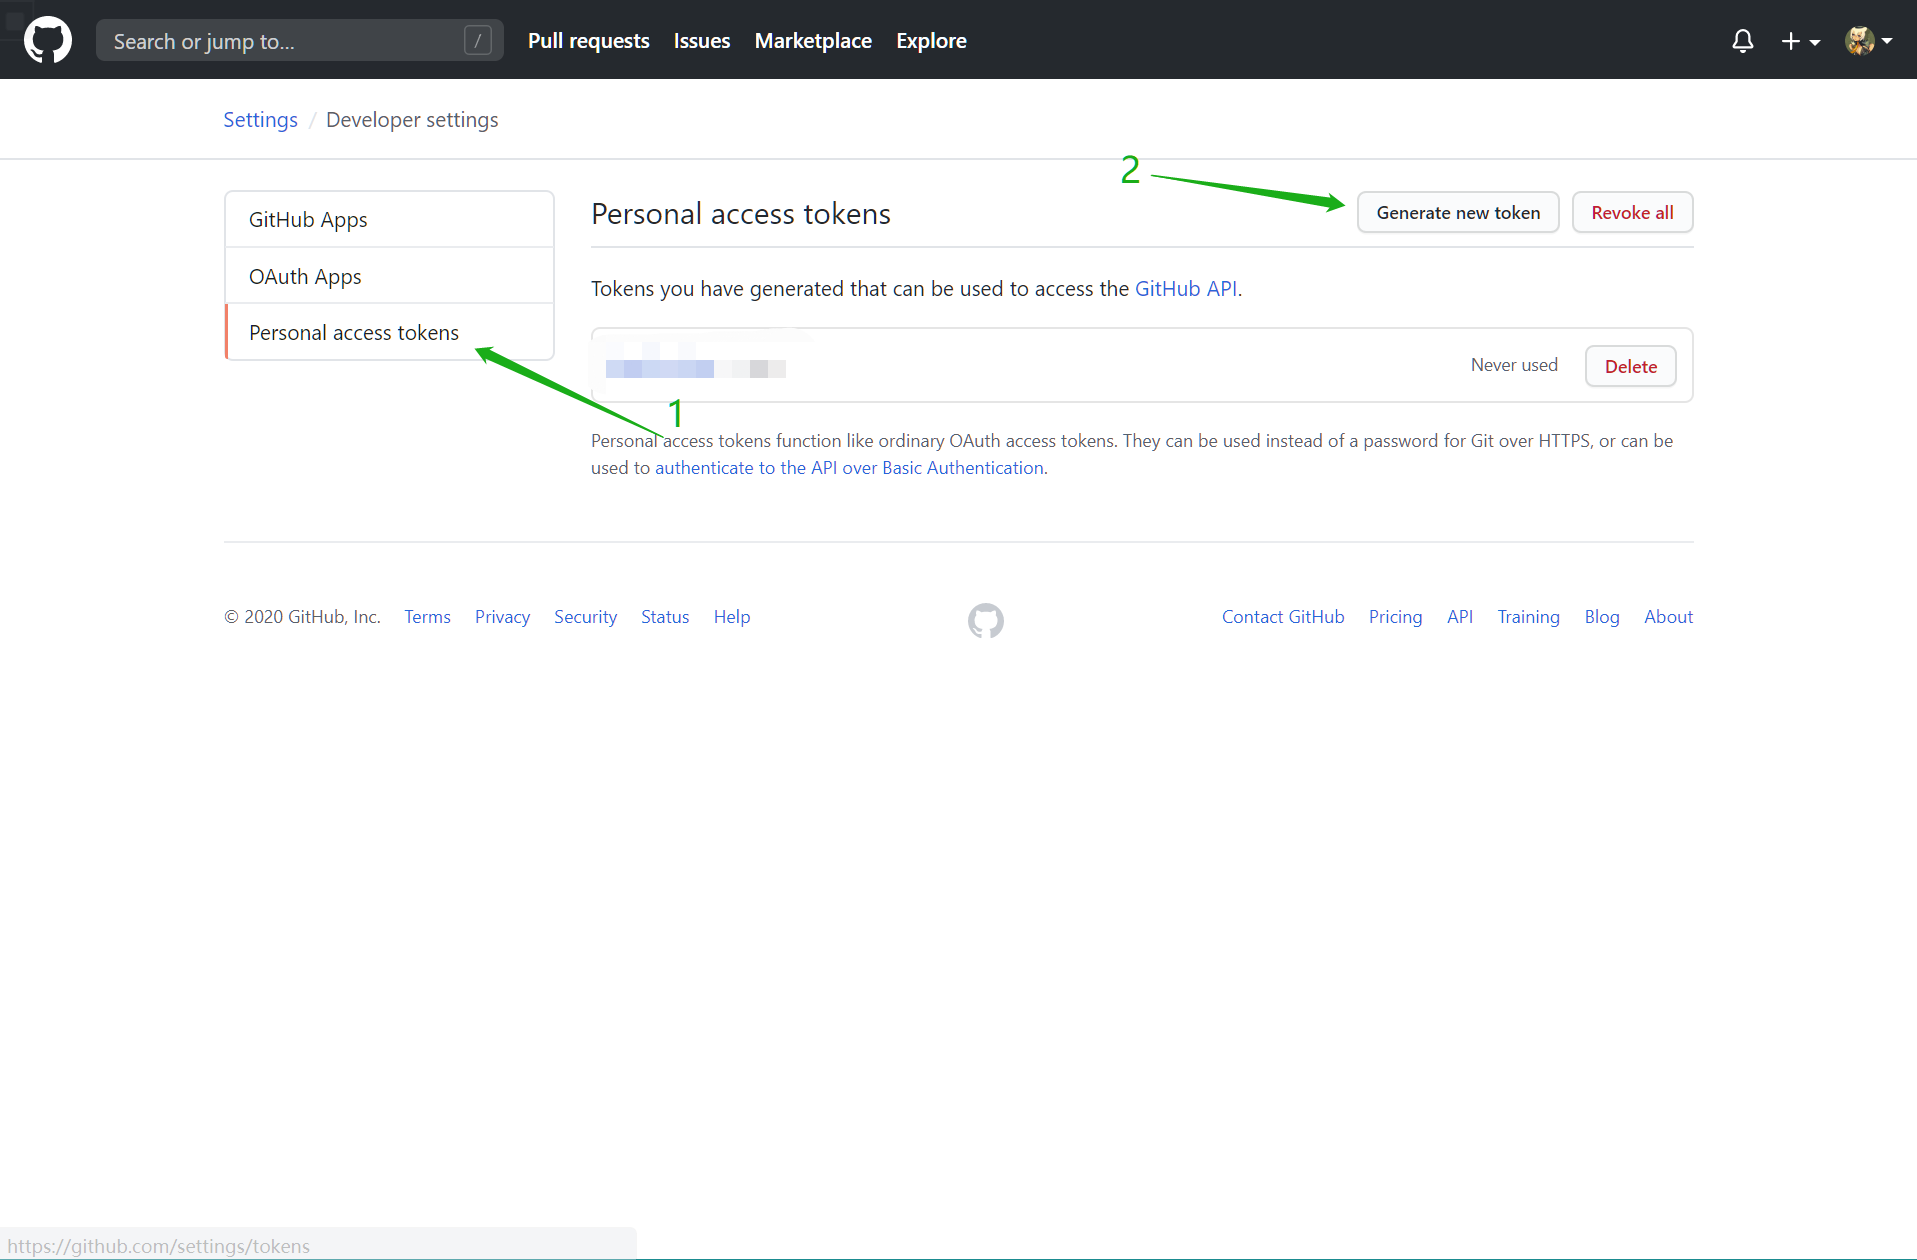
Task: Open Privacy footer link
Action: 502,617
